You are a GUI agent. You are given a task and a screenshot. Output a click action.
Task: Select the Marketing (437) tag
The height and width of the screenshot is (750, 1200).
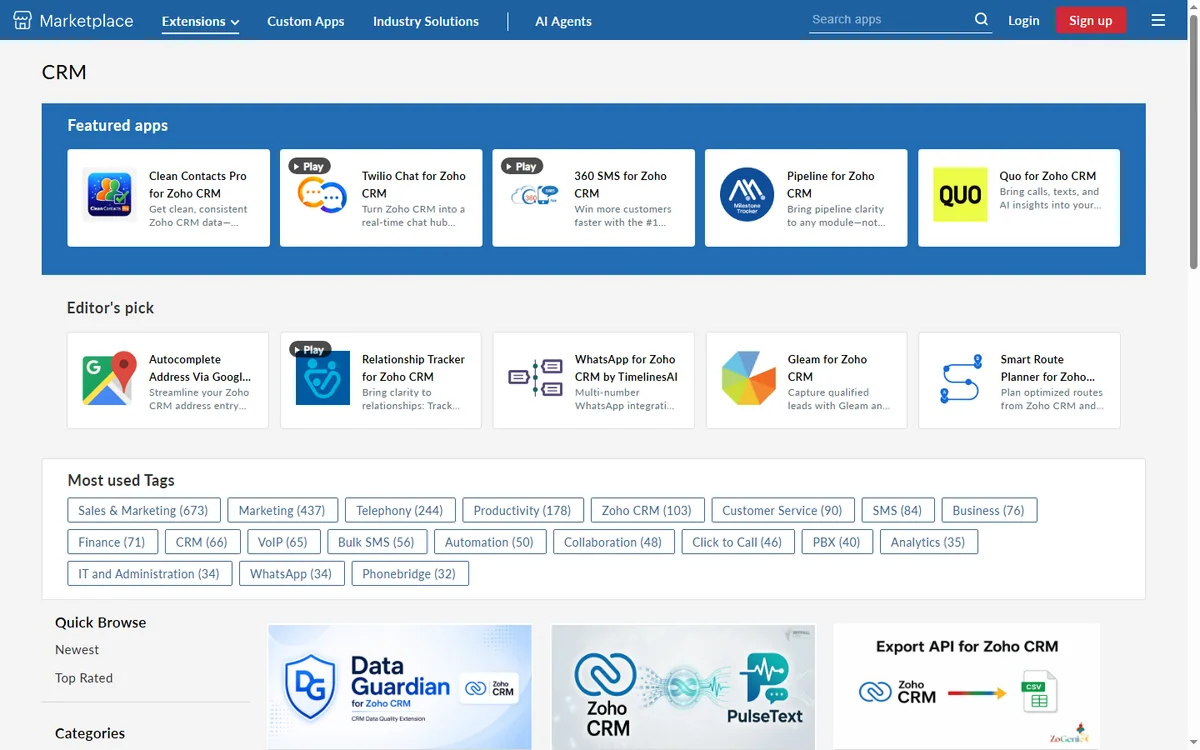(x=282, y=510)
